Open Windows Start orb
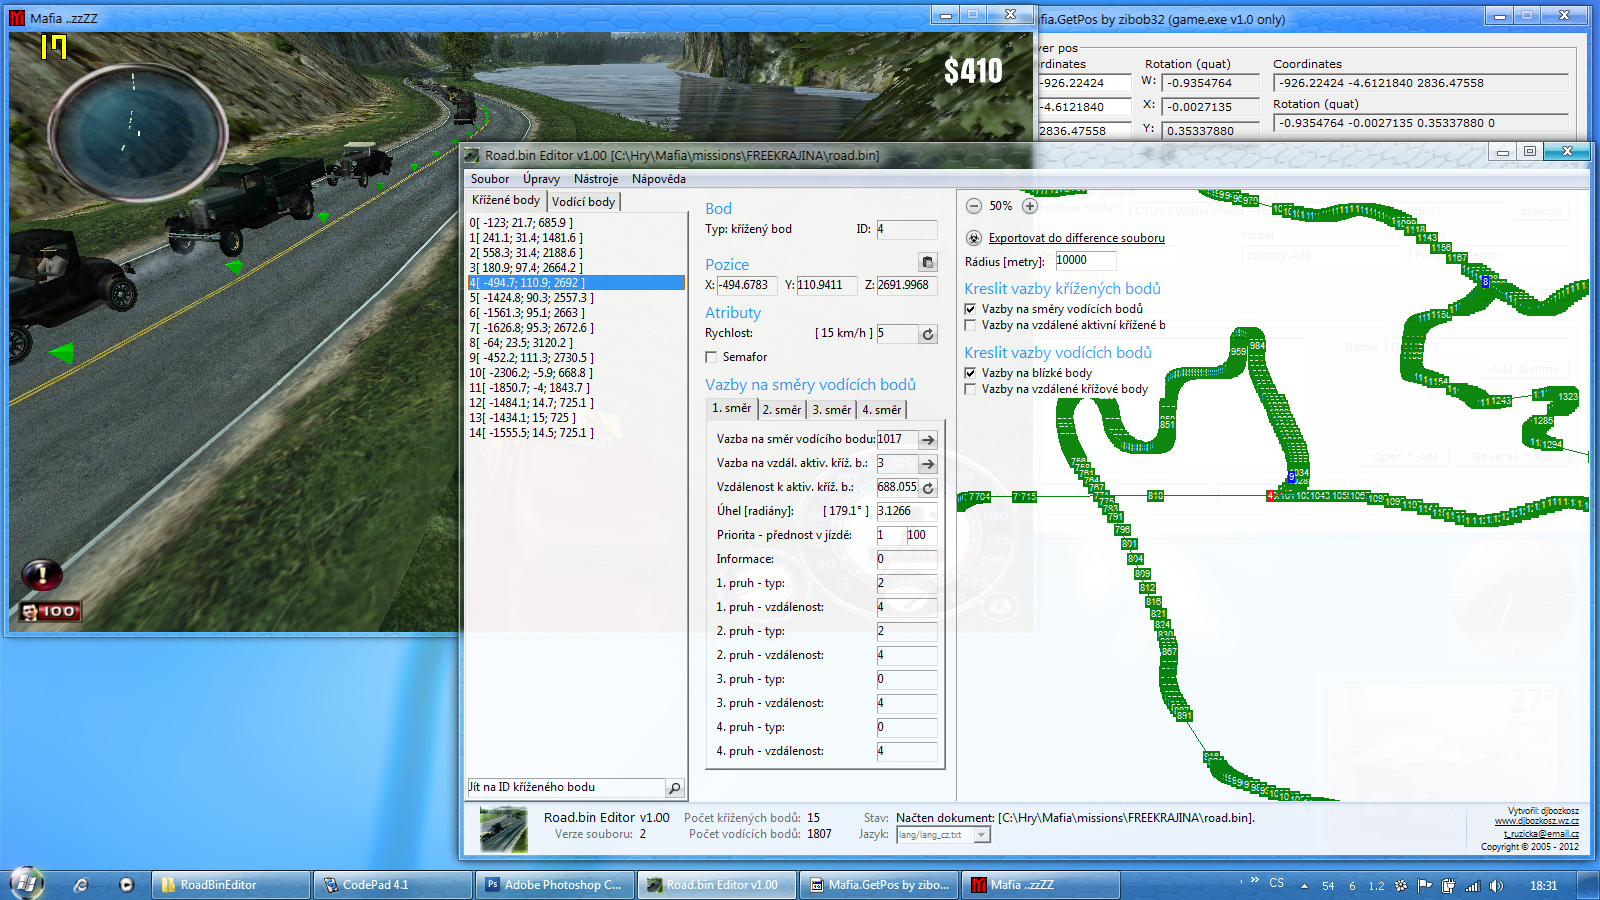 (x=26, y=884)
